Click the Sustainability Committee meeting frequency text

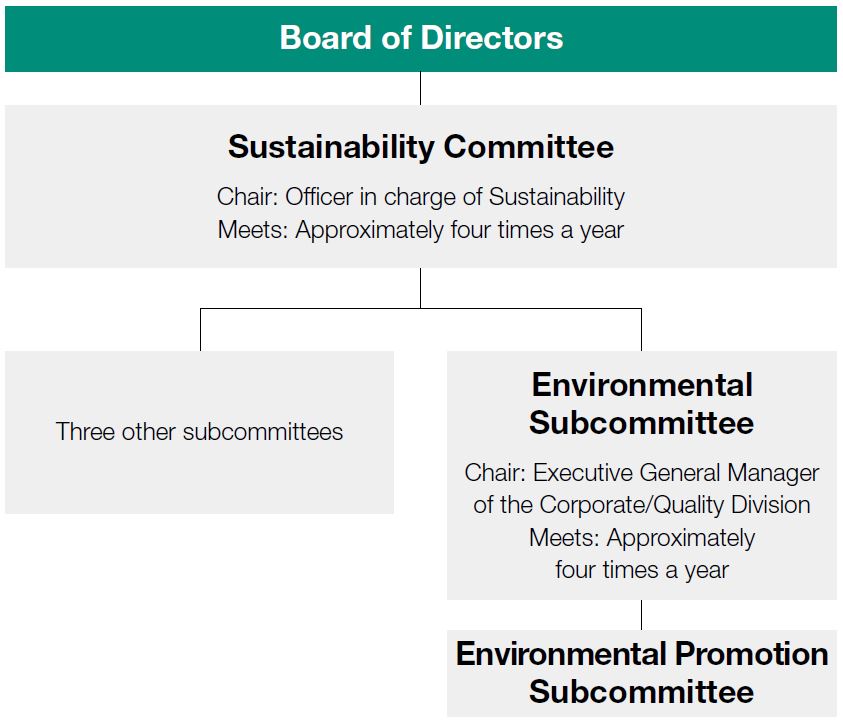(x=421, y=230)
